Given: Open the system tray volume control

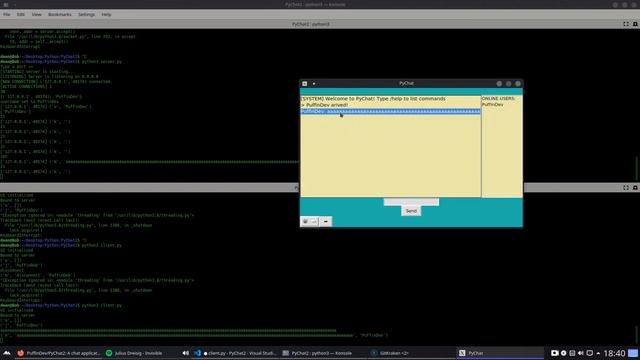Looking at the screenshot, I should click(580, 353).
